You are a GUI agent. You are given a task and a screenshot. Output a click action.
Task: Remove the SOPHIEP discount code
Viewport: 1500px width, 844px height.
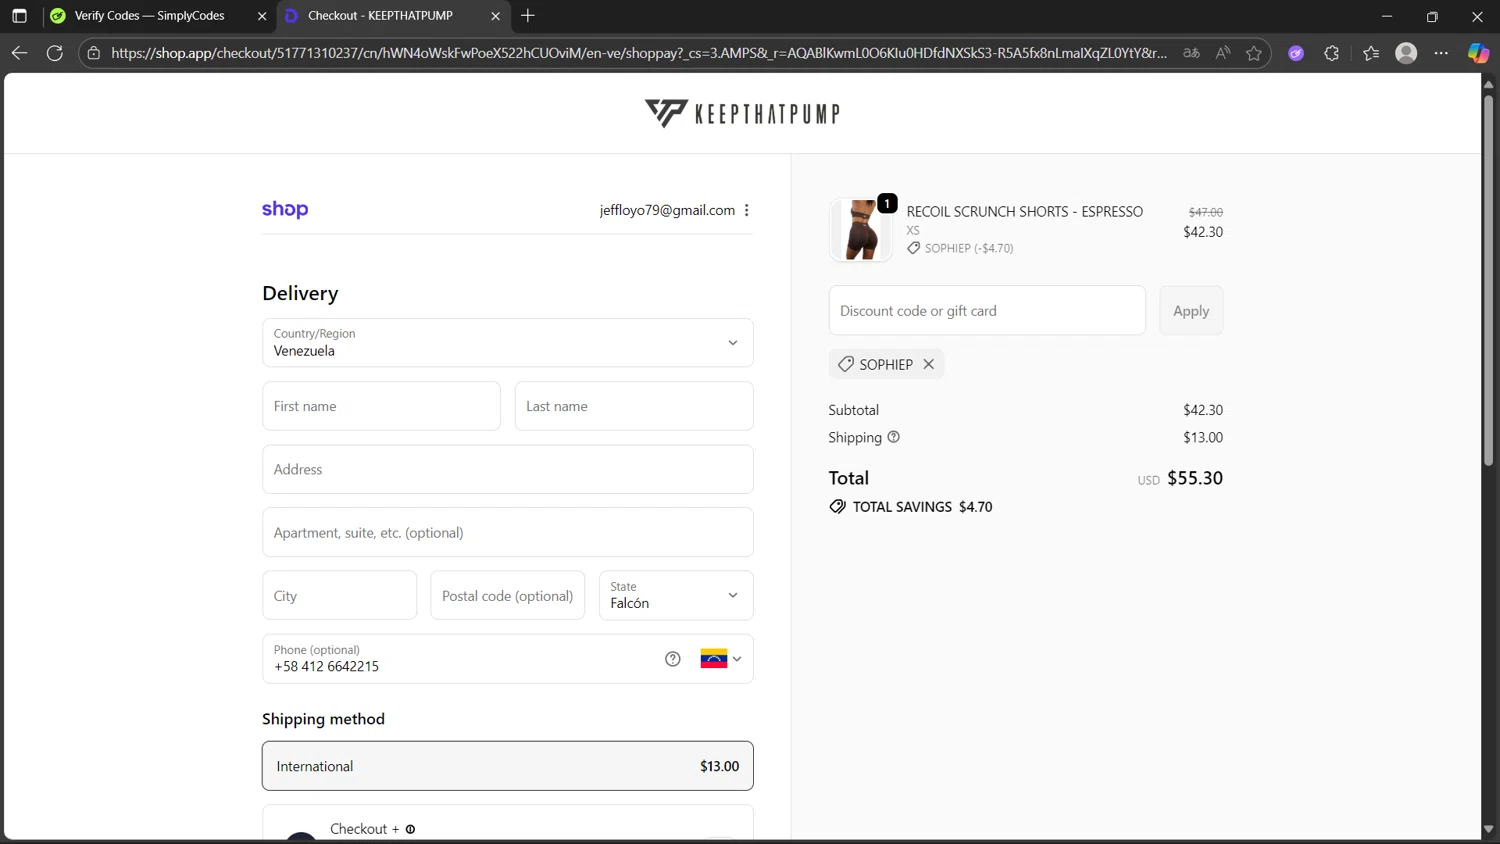(929, 364)
